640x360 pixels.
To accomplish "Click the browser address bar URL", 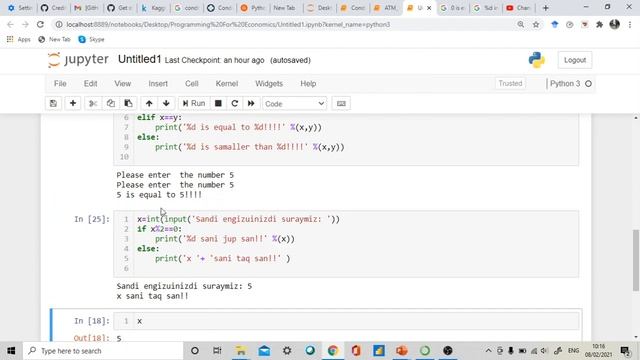I will tap(228, 24).
